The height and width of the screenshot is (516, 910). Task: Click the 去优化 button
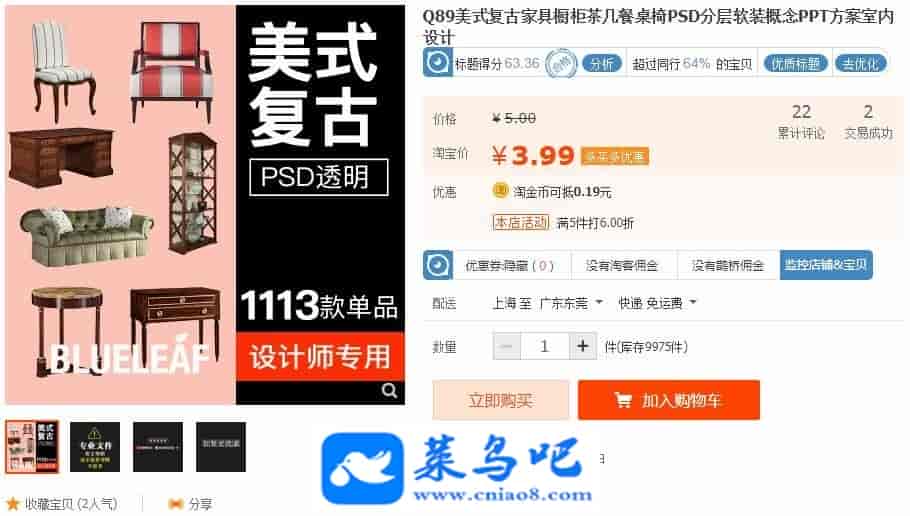coord(860,63)
